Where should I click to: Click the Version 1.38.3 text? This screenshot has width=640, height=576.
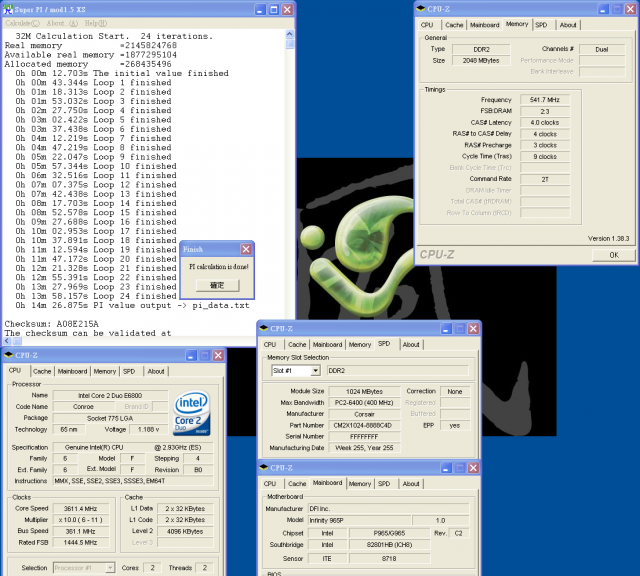tap(608, 238)
